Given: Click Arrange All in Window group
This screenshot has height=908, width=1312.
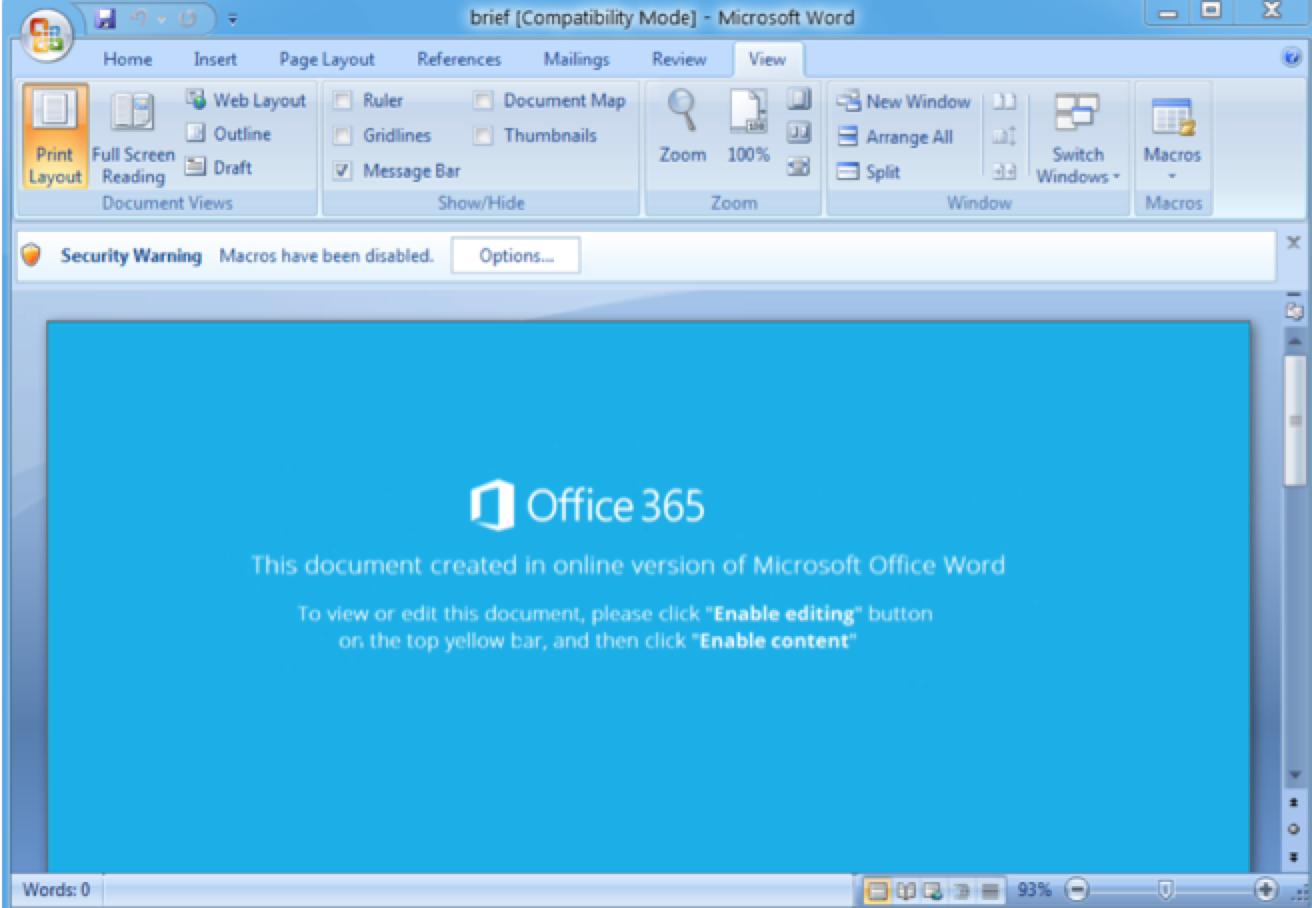Looking at the screenshot, I should 895,137.
